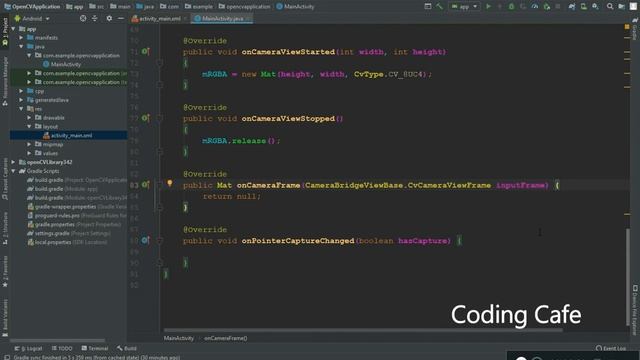Toggle the Device File Explorer side tab

pyautogui.click(x=635, y=310)
